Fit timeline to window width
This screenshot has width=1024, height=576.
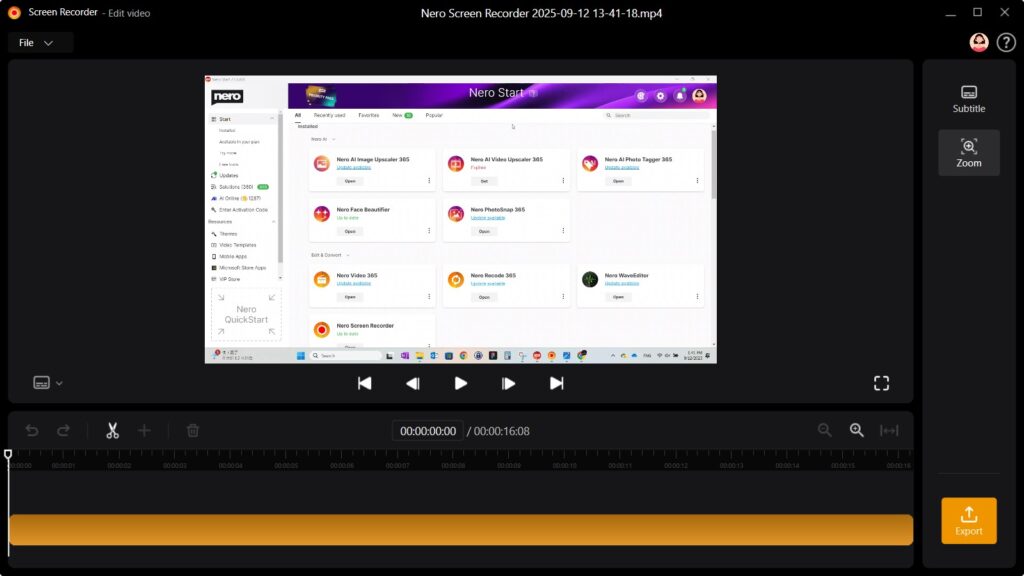(x=888, y=430)
